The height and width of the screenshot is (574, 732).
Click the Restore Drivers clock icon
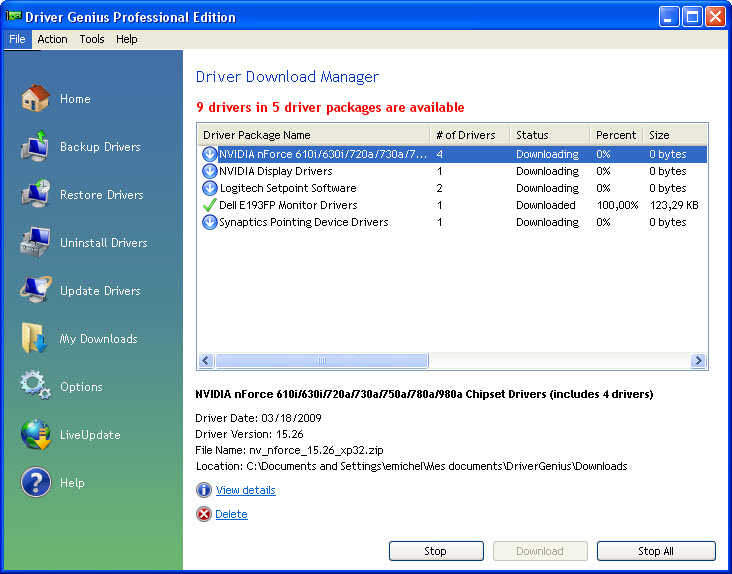pos(35,194)
